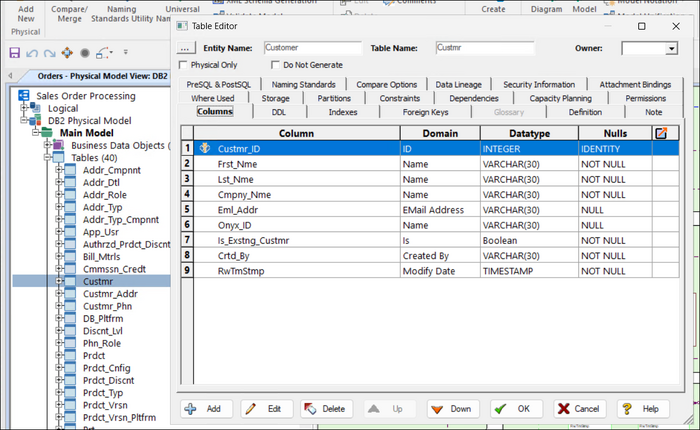Click the pencil icon on Edit button
The height and width of the screenshot is (430, 700).
coord(250,409)
